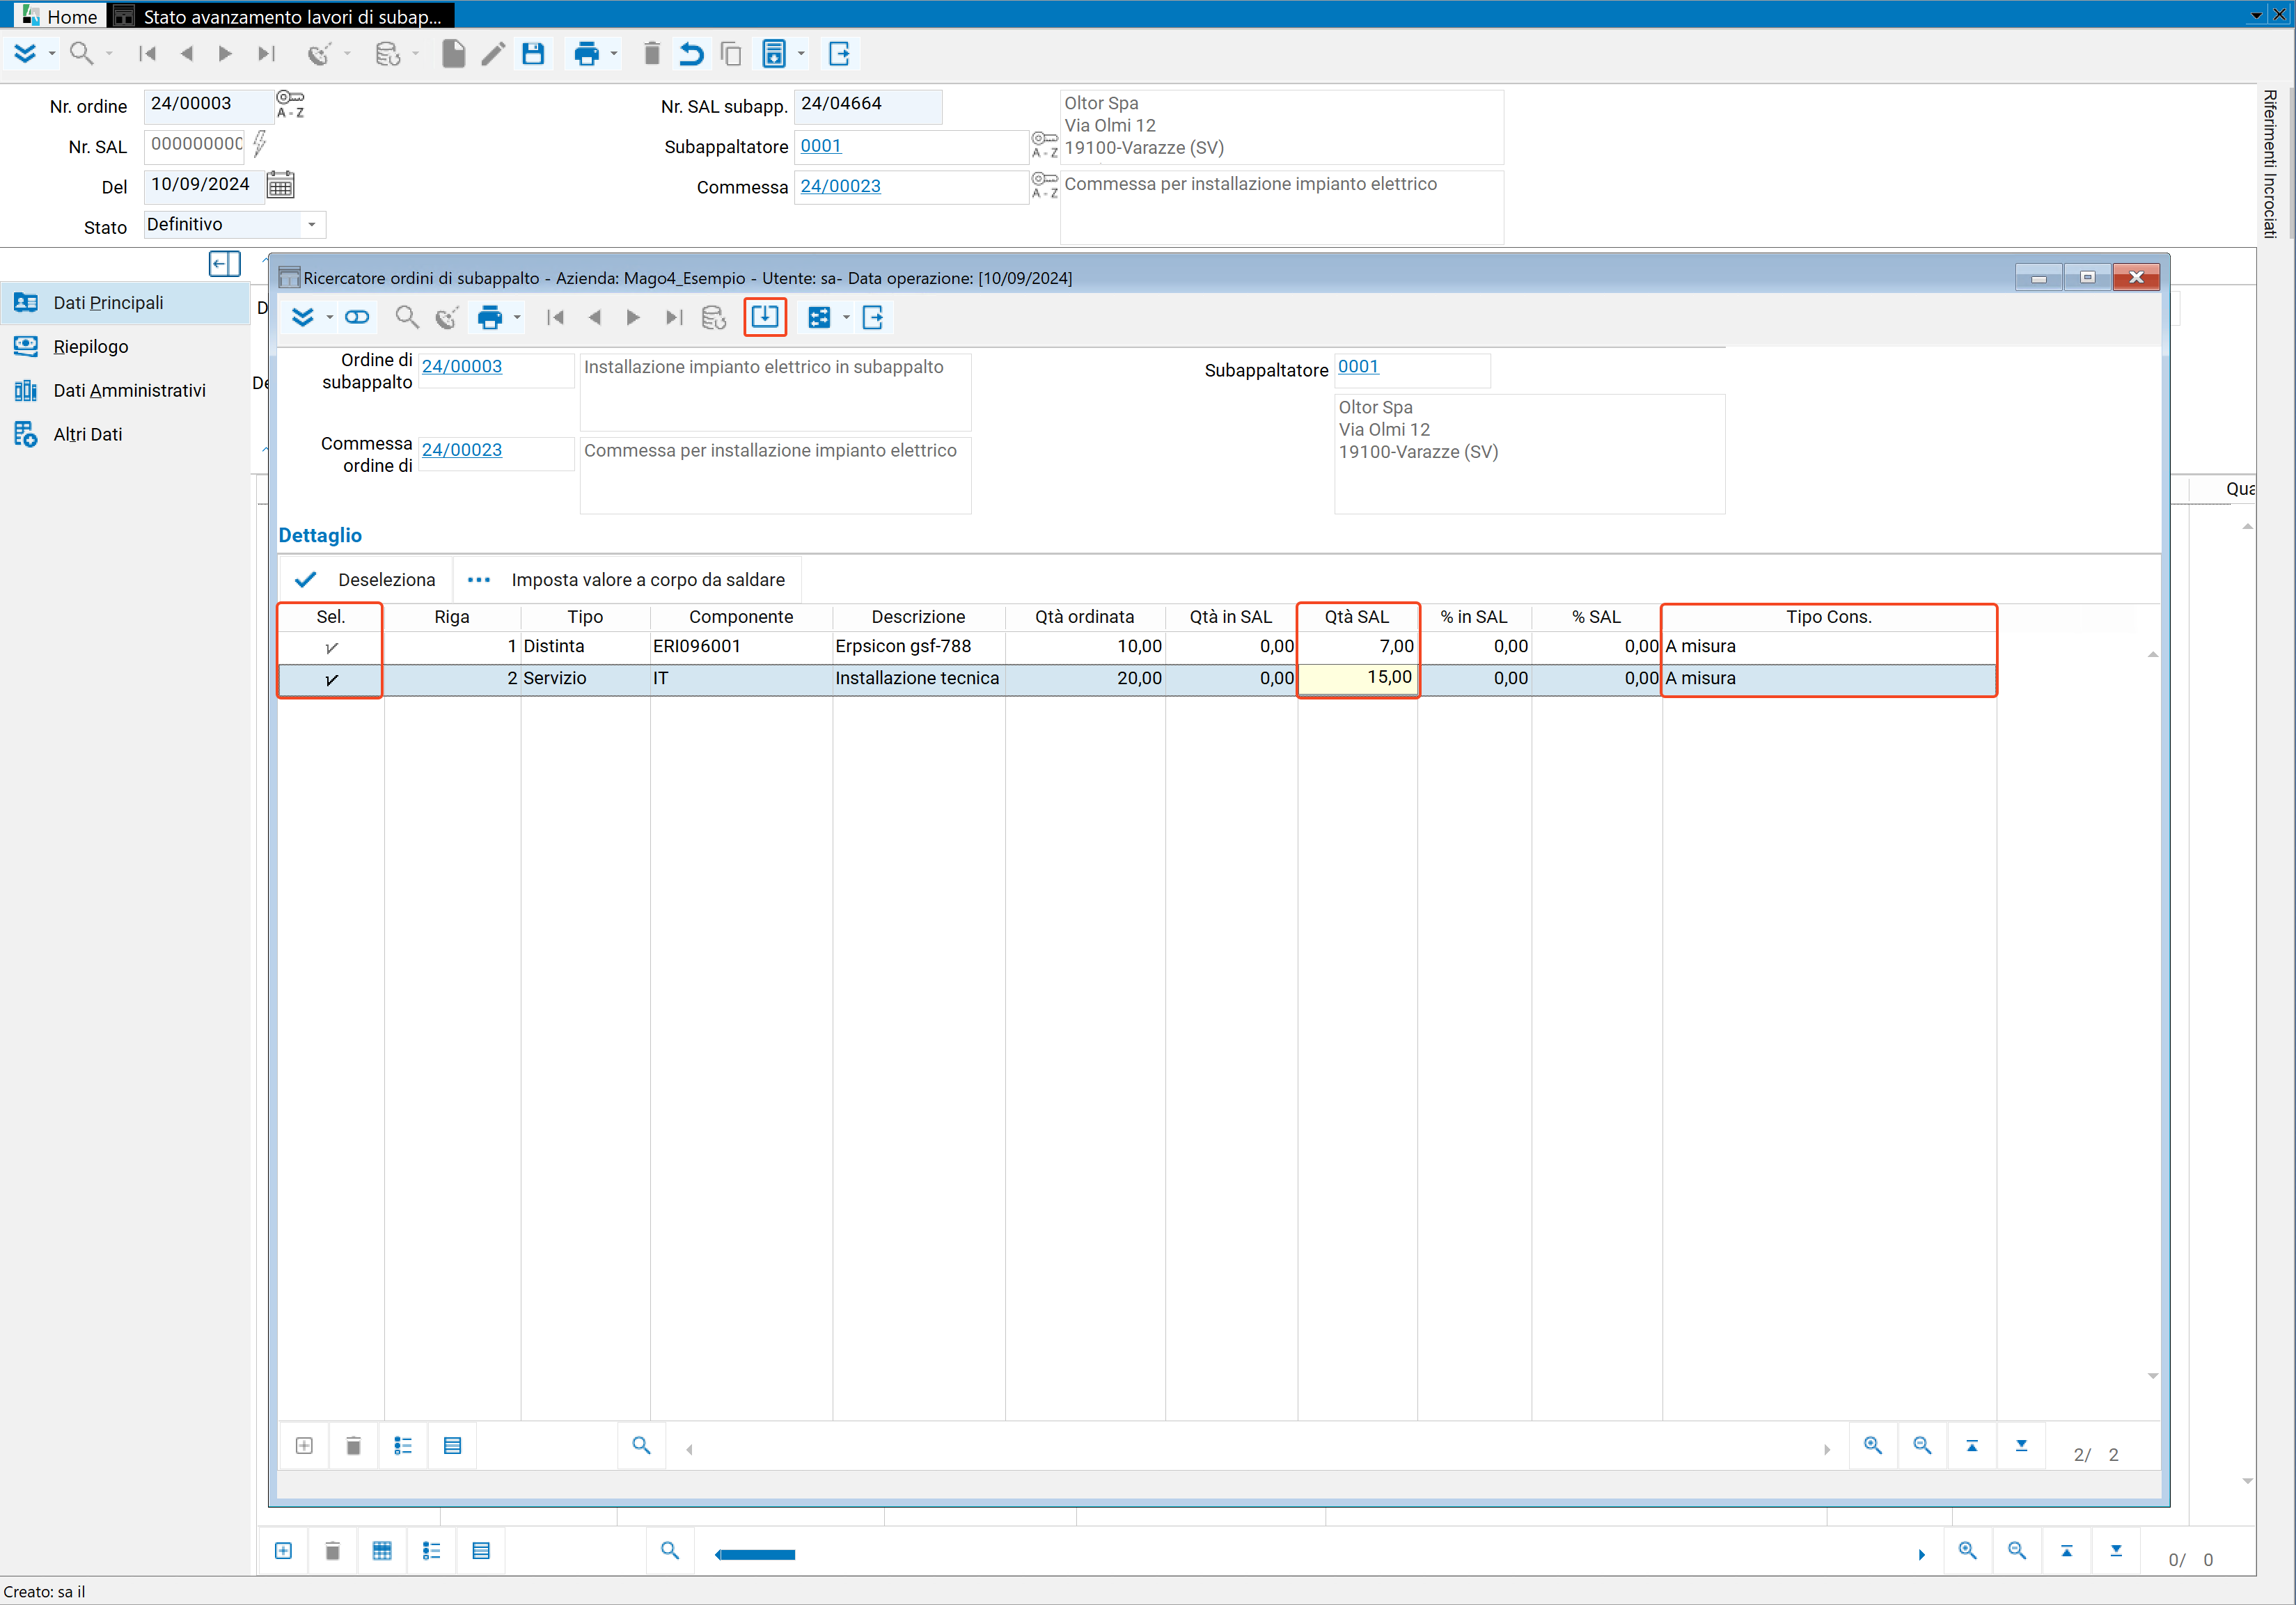This screenshot has height=1605, width=2296.
Task: Open Print dropdown arrow in Ricercatore toolbar
Action: click(517, 318)
